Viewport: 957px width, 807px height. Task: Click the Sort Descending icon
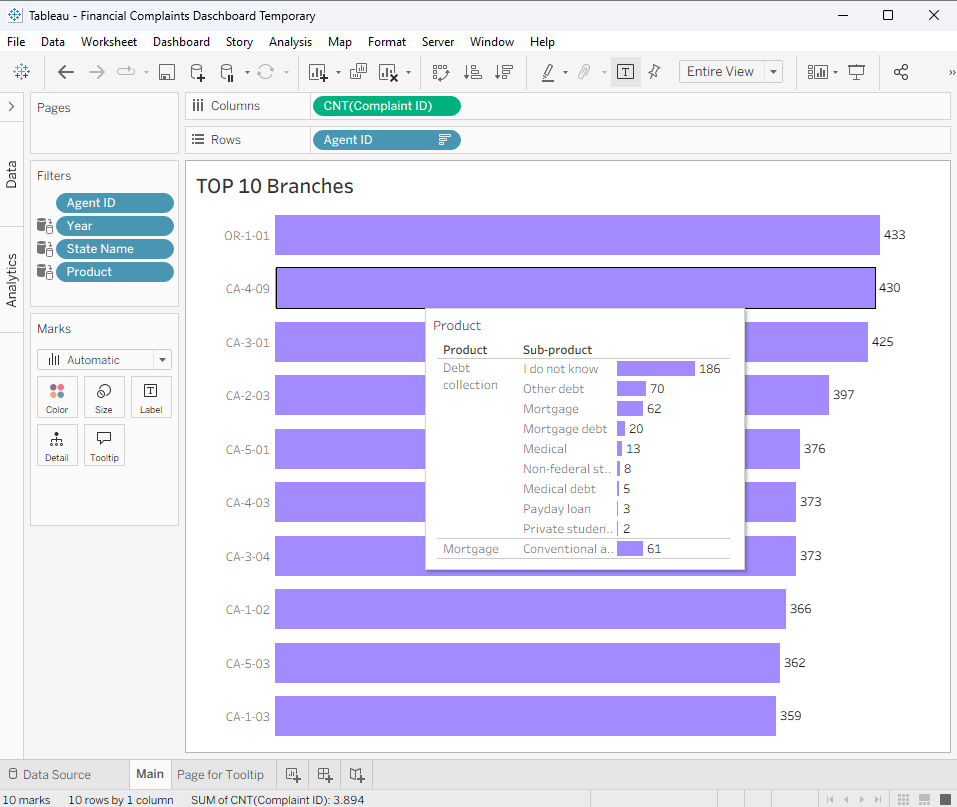coord(504,72)
